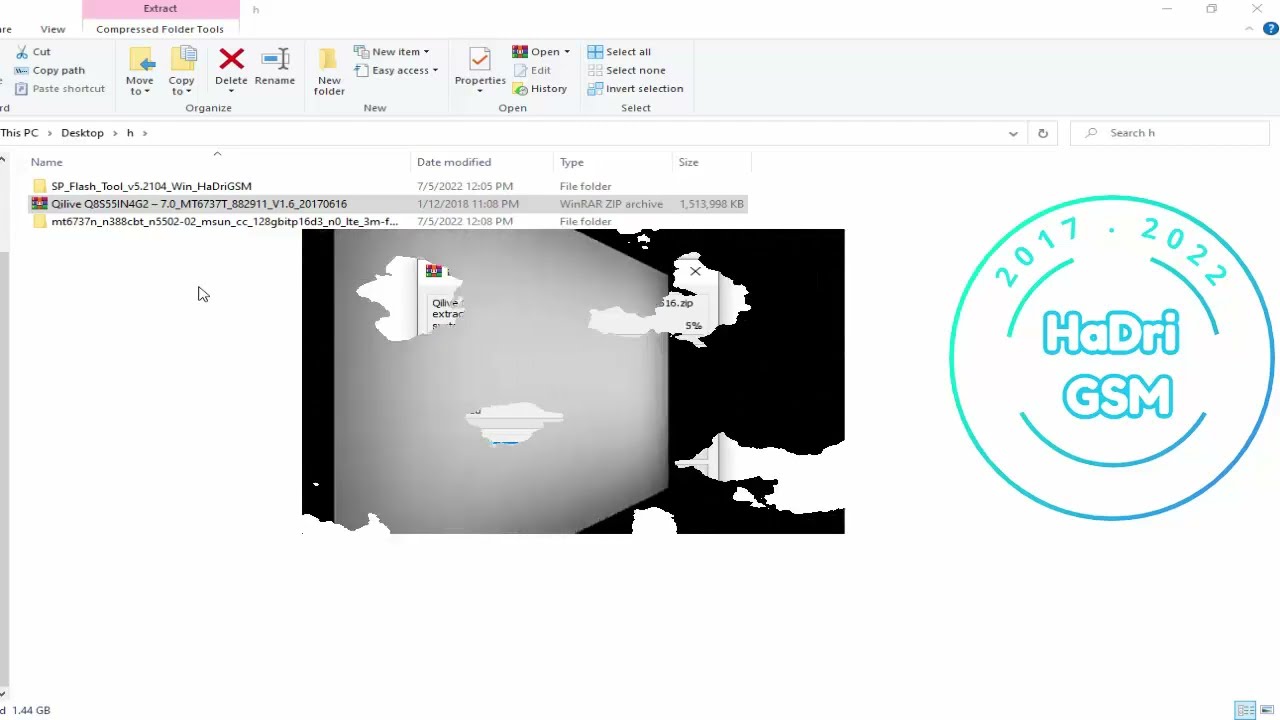The height and width of the screenshot is (720, 1280).
Task: Click the 7/5/2022 12:08 PM date cell
Action: [465, 222]
